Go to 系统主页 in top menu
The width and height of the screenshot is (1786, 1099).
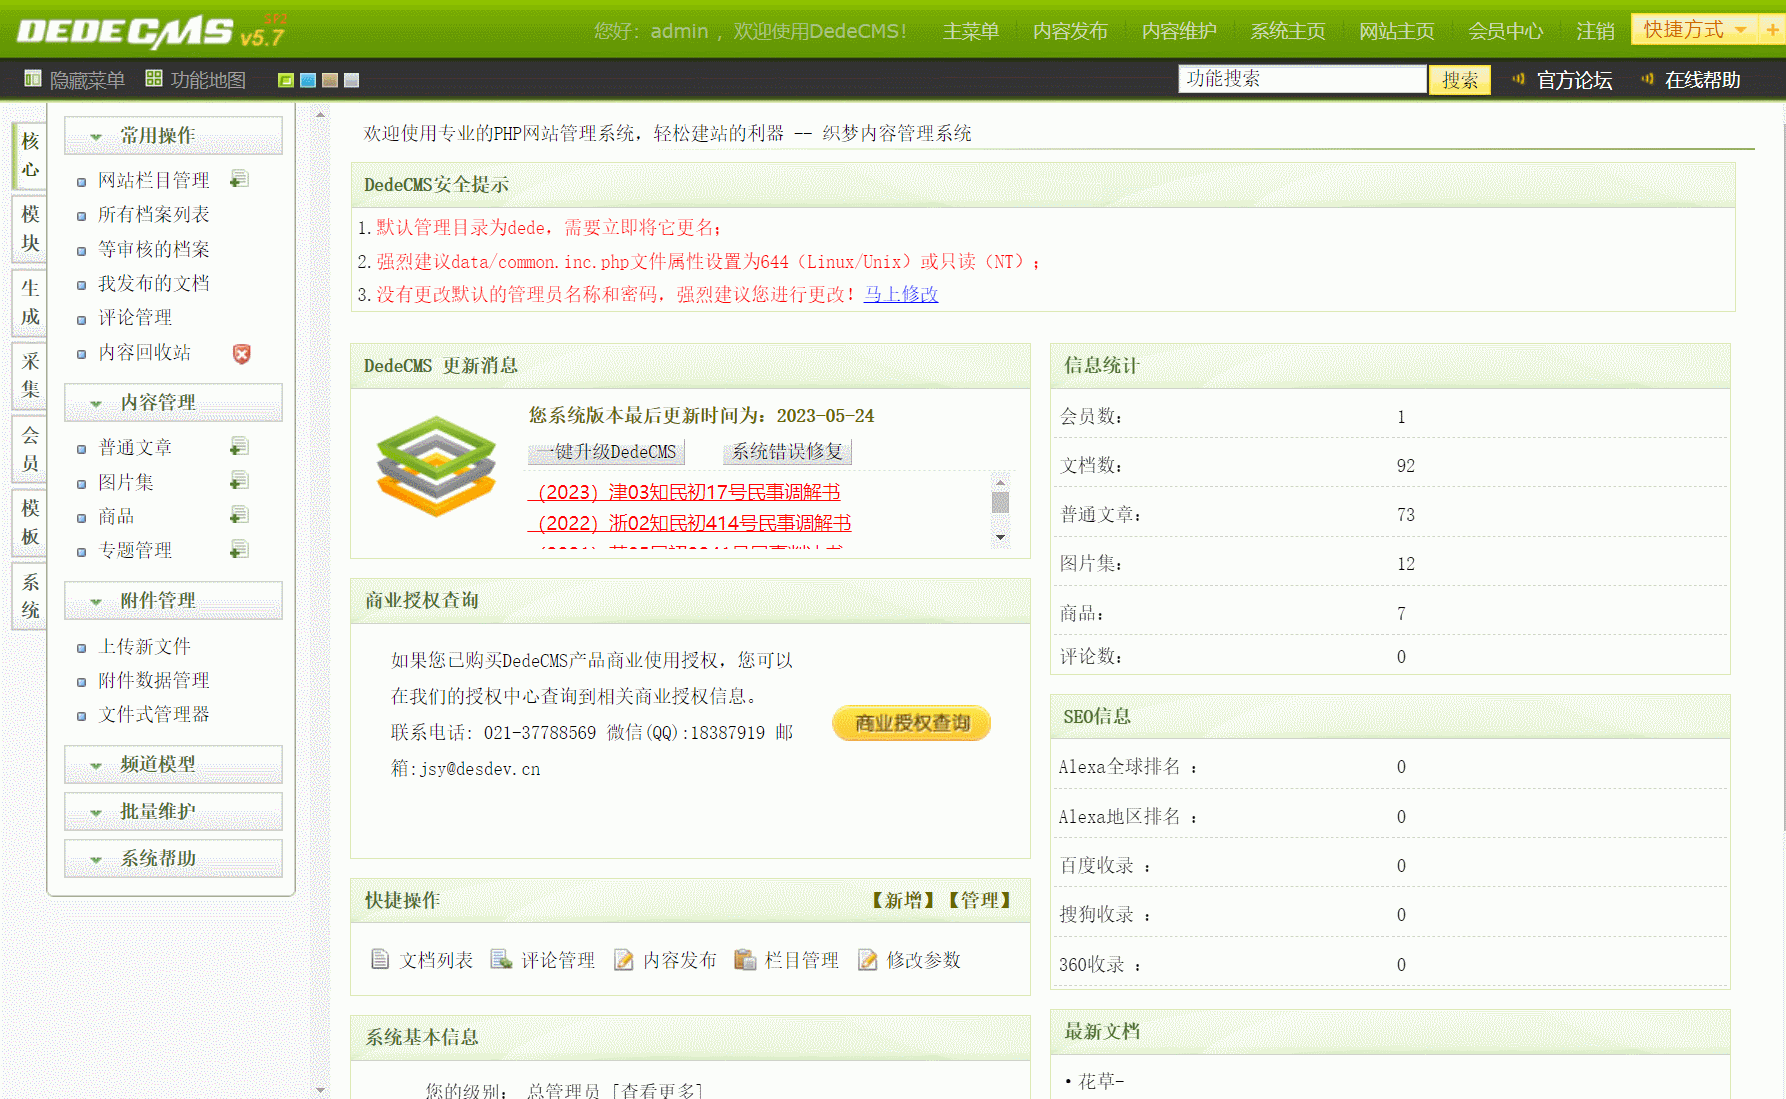[1288, 31]
